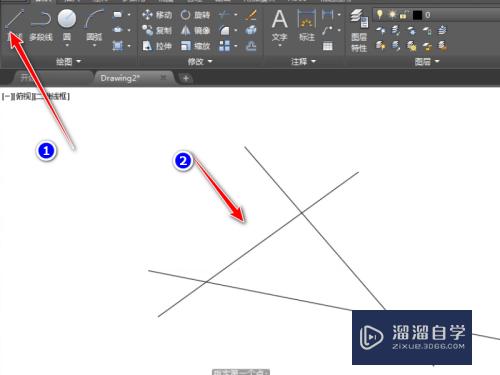Image resolution: width=500 pixels, height=375 pixels.
Task: Click Turn All Layers On icon
Action: point(380,45)
